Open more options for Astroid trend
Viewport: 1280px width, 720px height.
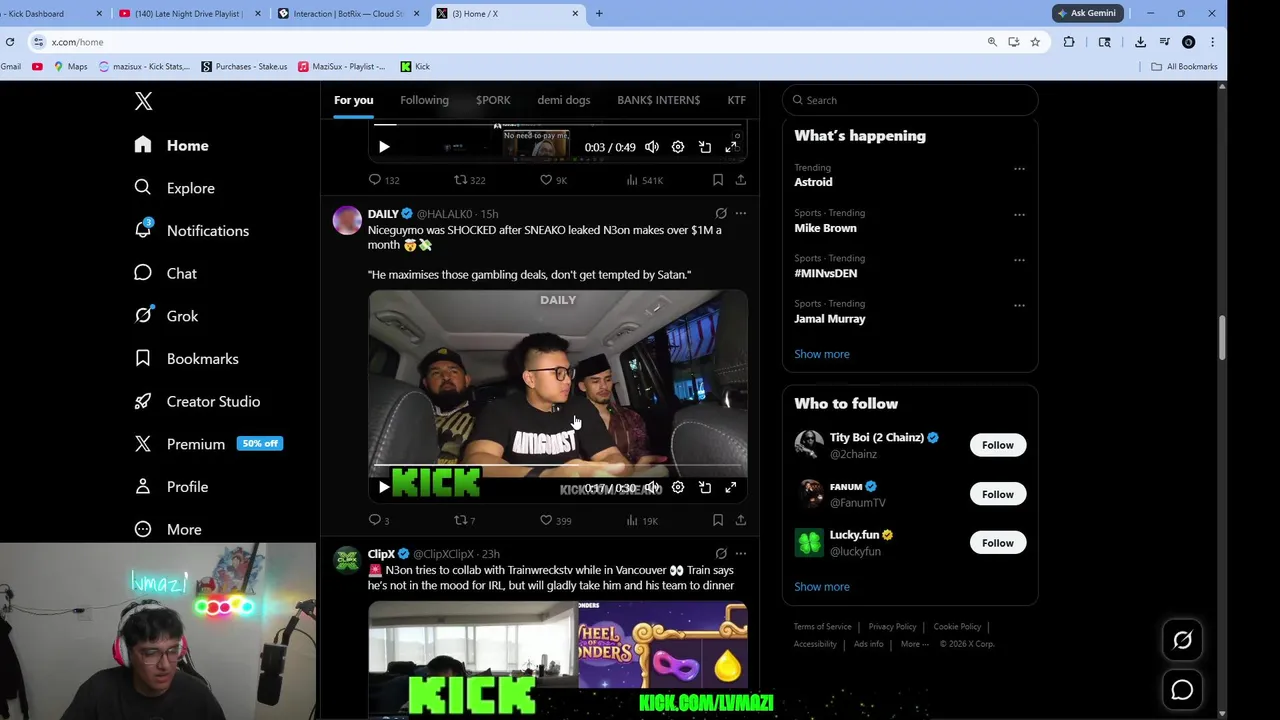[x=1019, y=168]
